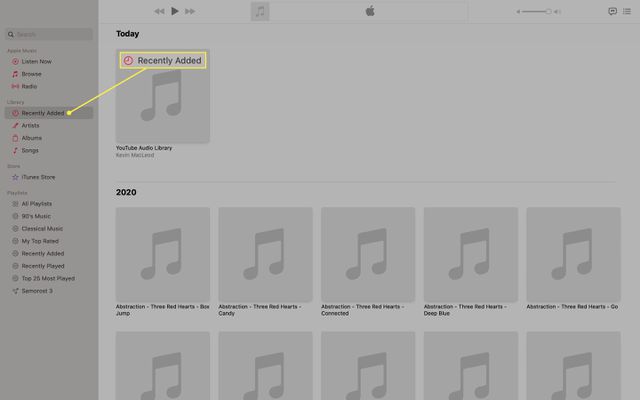This screenshot has height=400, width=640.
Task: Click the high volume speaker icon
Action: [557, 11]
